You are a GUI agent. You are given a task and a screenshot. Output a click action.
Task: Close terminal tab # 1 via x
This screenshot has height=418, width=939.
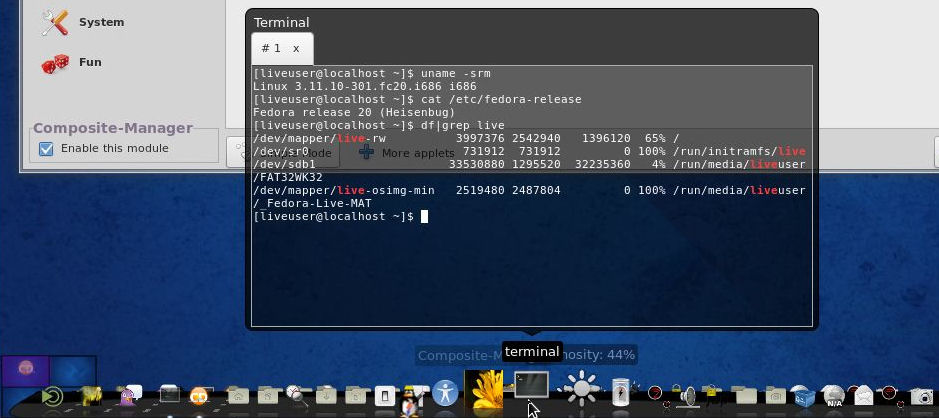click(296, 49)
